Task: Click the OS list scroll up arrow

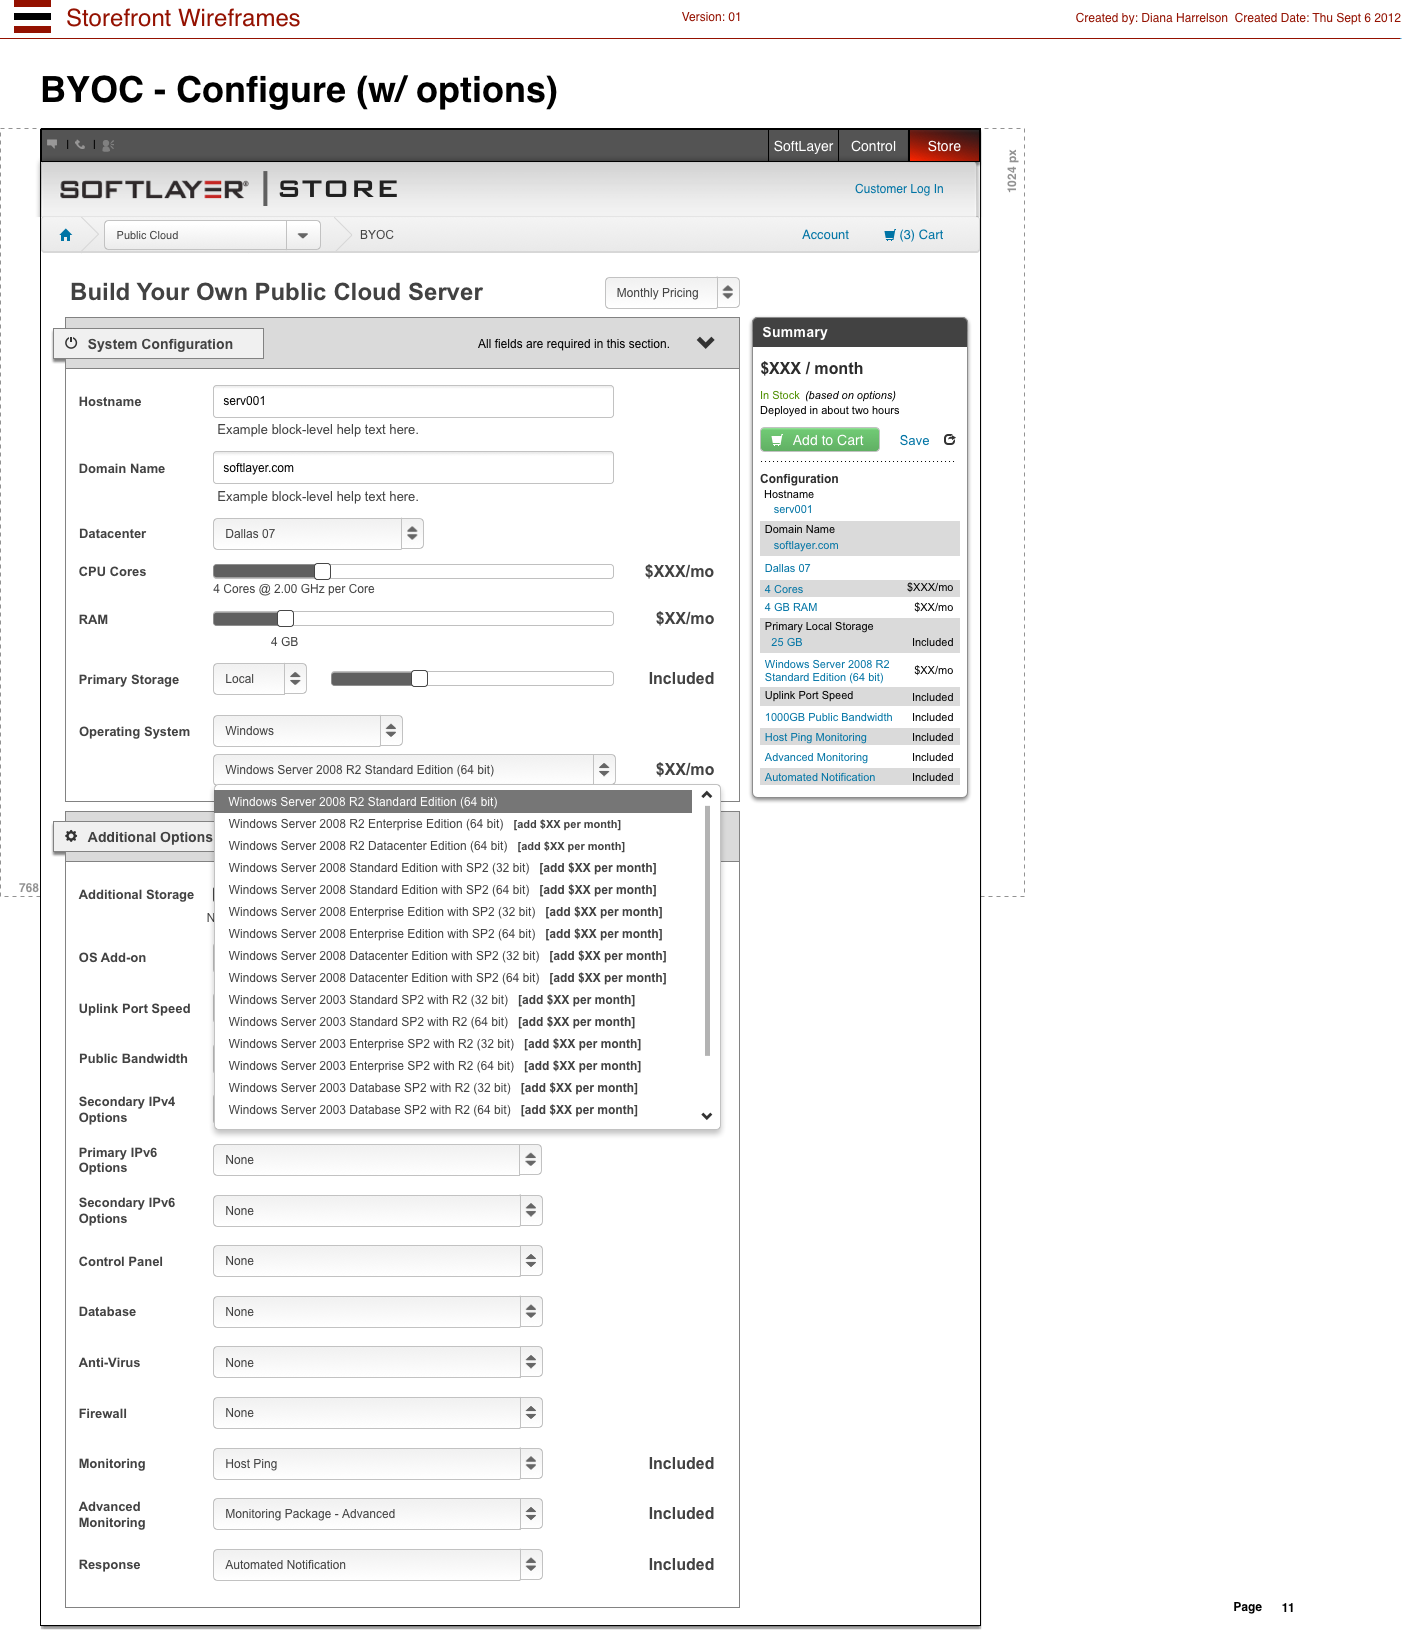Action: [707, 796]
